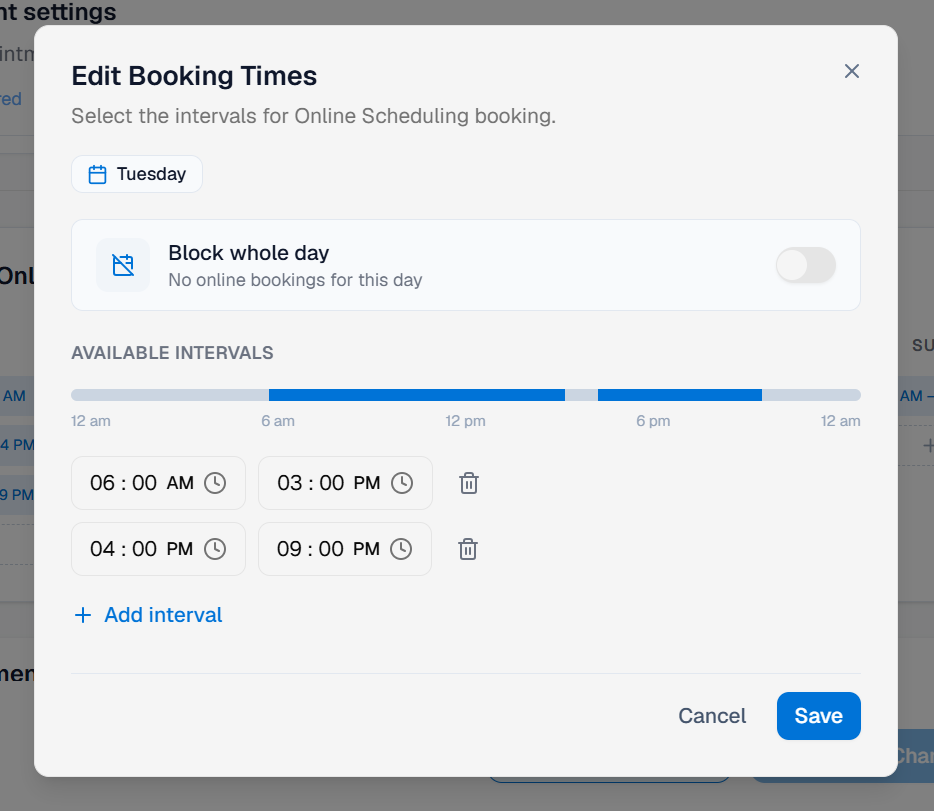
Task: Close the Edit Booking Times dialog
Action: (852, 71)
